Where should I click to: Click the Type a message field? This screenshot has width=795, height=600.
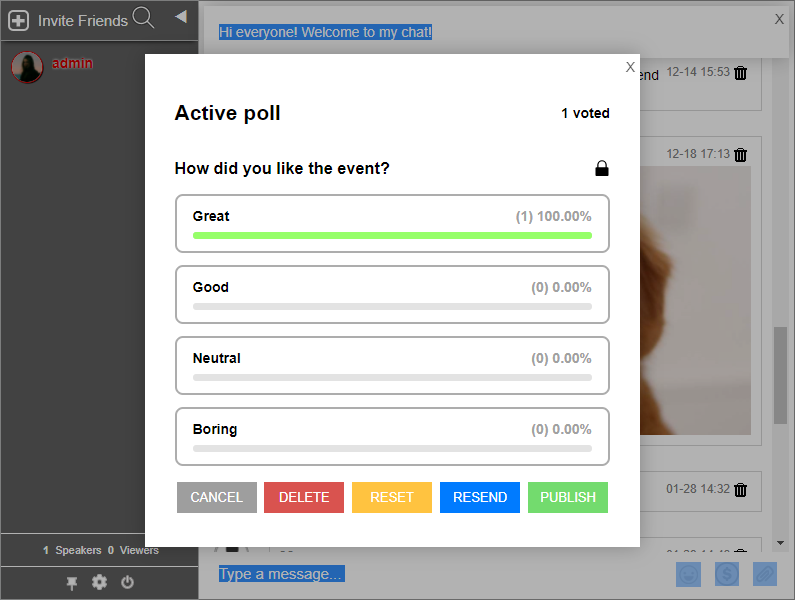tap(440, 574)
